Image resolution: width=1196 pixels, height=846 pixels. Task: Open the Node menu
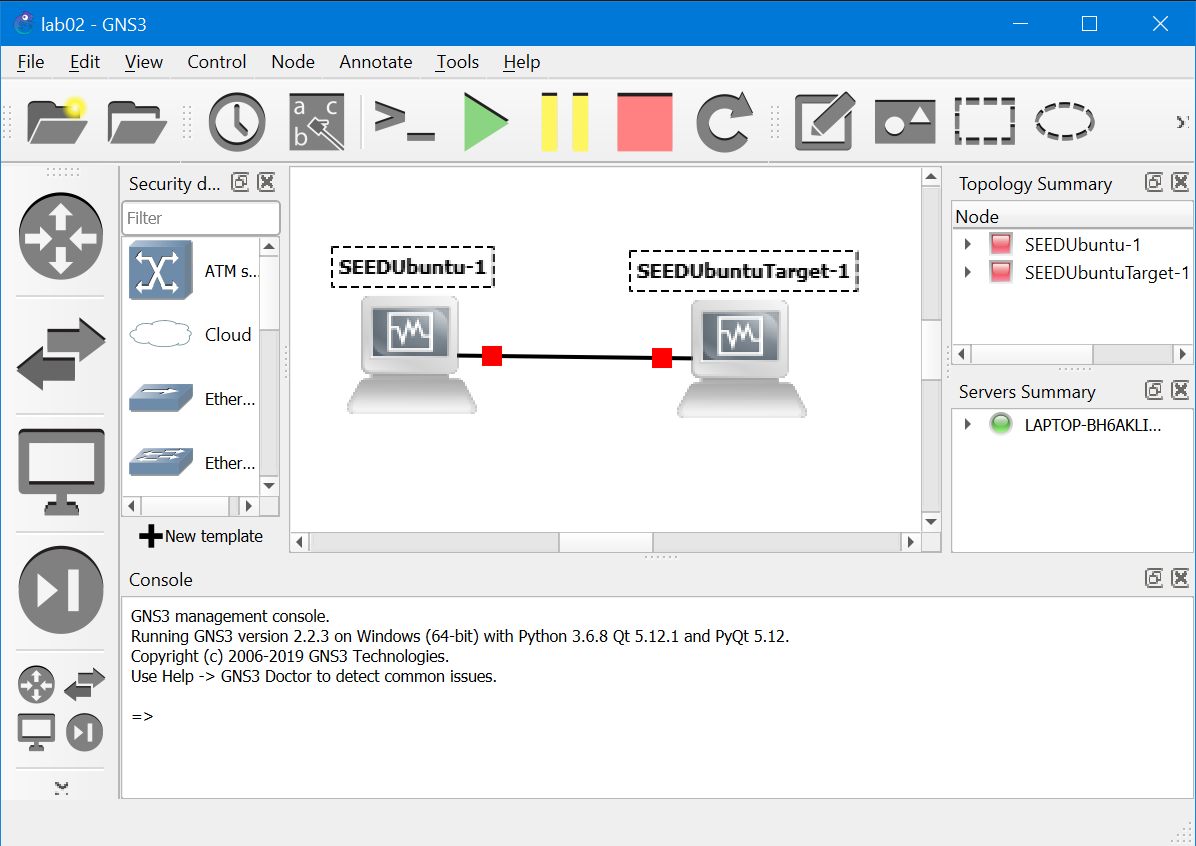[293, 62]
